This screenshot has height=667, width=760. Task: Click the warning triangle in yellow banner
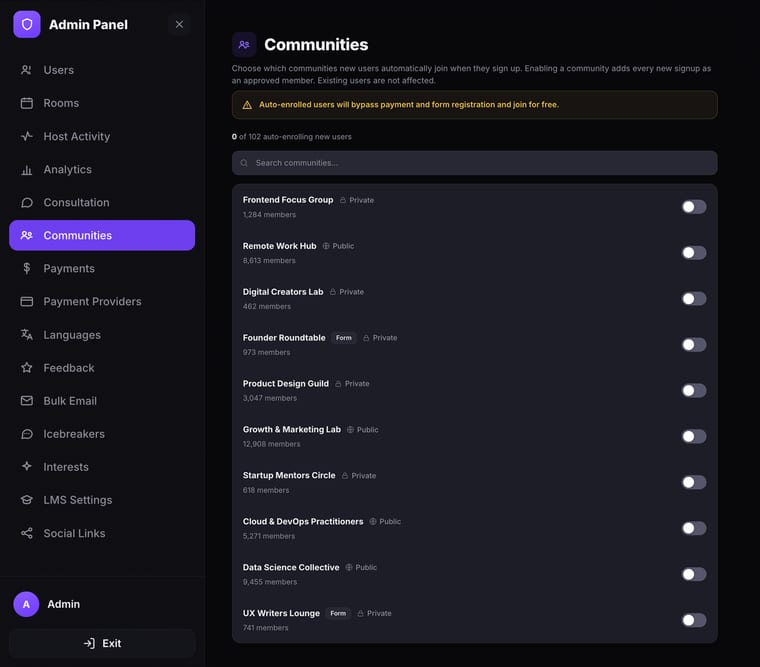click(247, 105)
